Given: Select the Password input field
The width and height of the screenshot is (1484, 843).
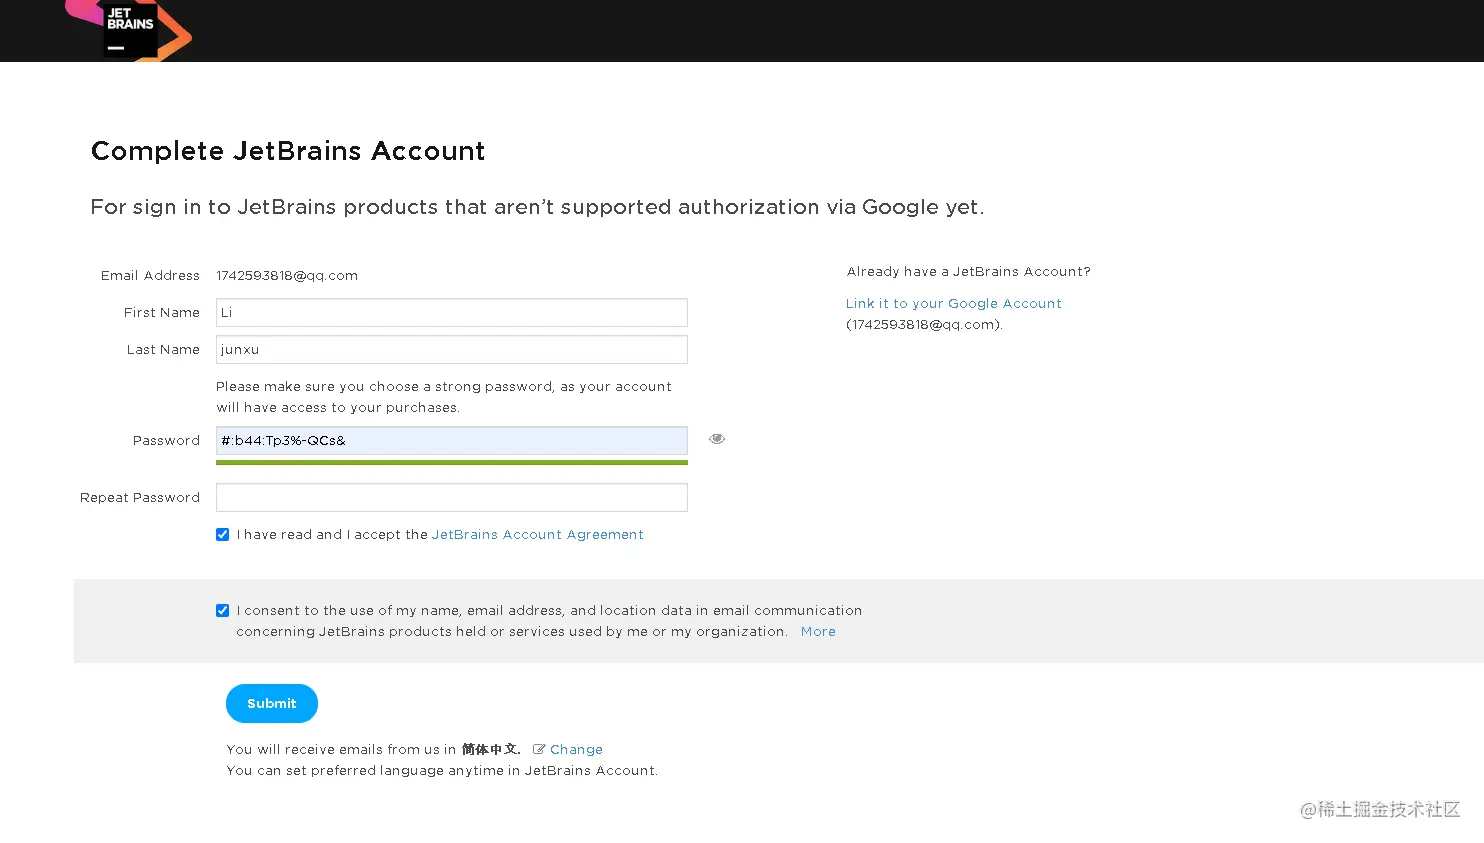Looking at the screenshot, I should point(451,441).
